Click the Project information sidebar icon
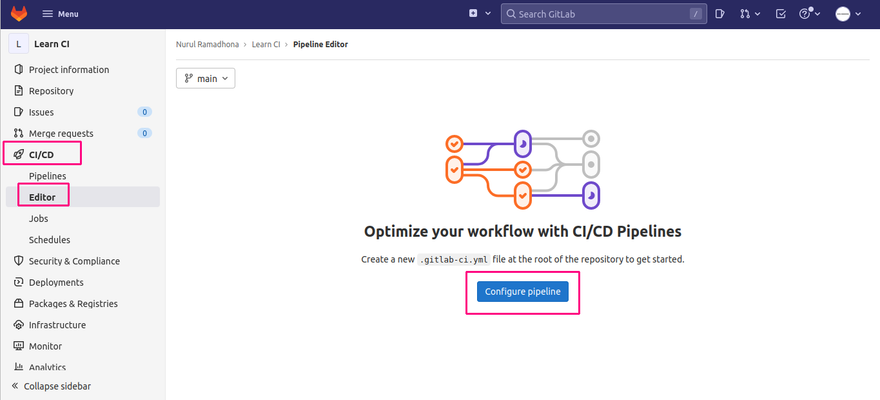This screenshot has width=880, height=400. [x=19, y=70]
